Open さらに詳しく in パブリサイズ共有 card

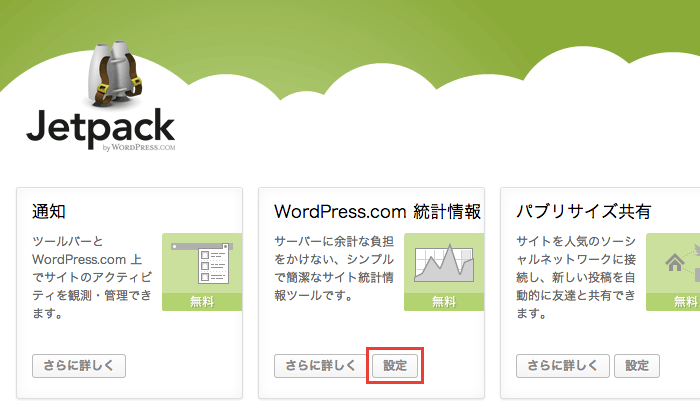click(562, 366)
